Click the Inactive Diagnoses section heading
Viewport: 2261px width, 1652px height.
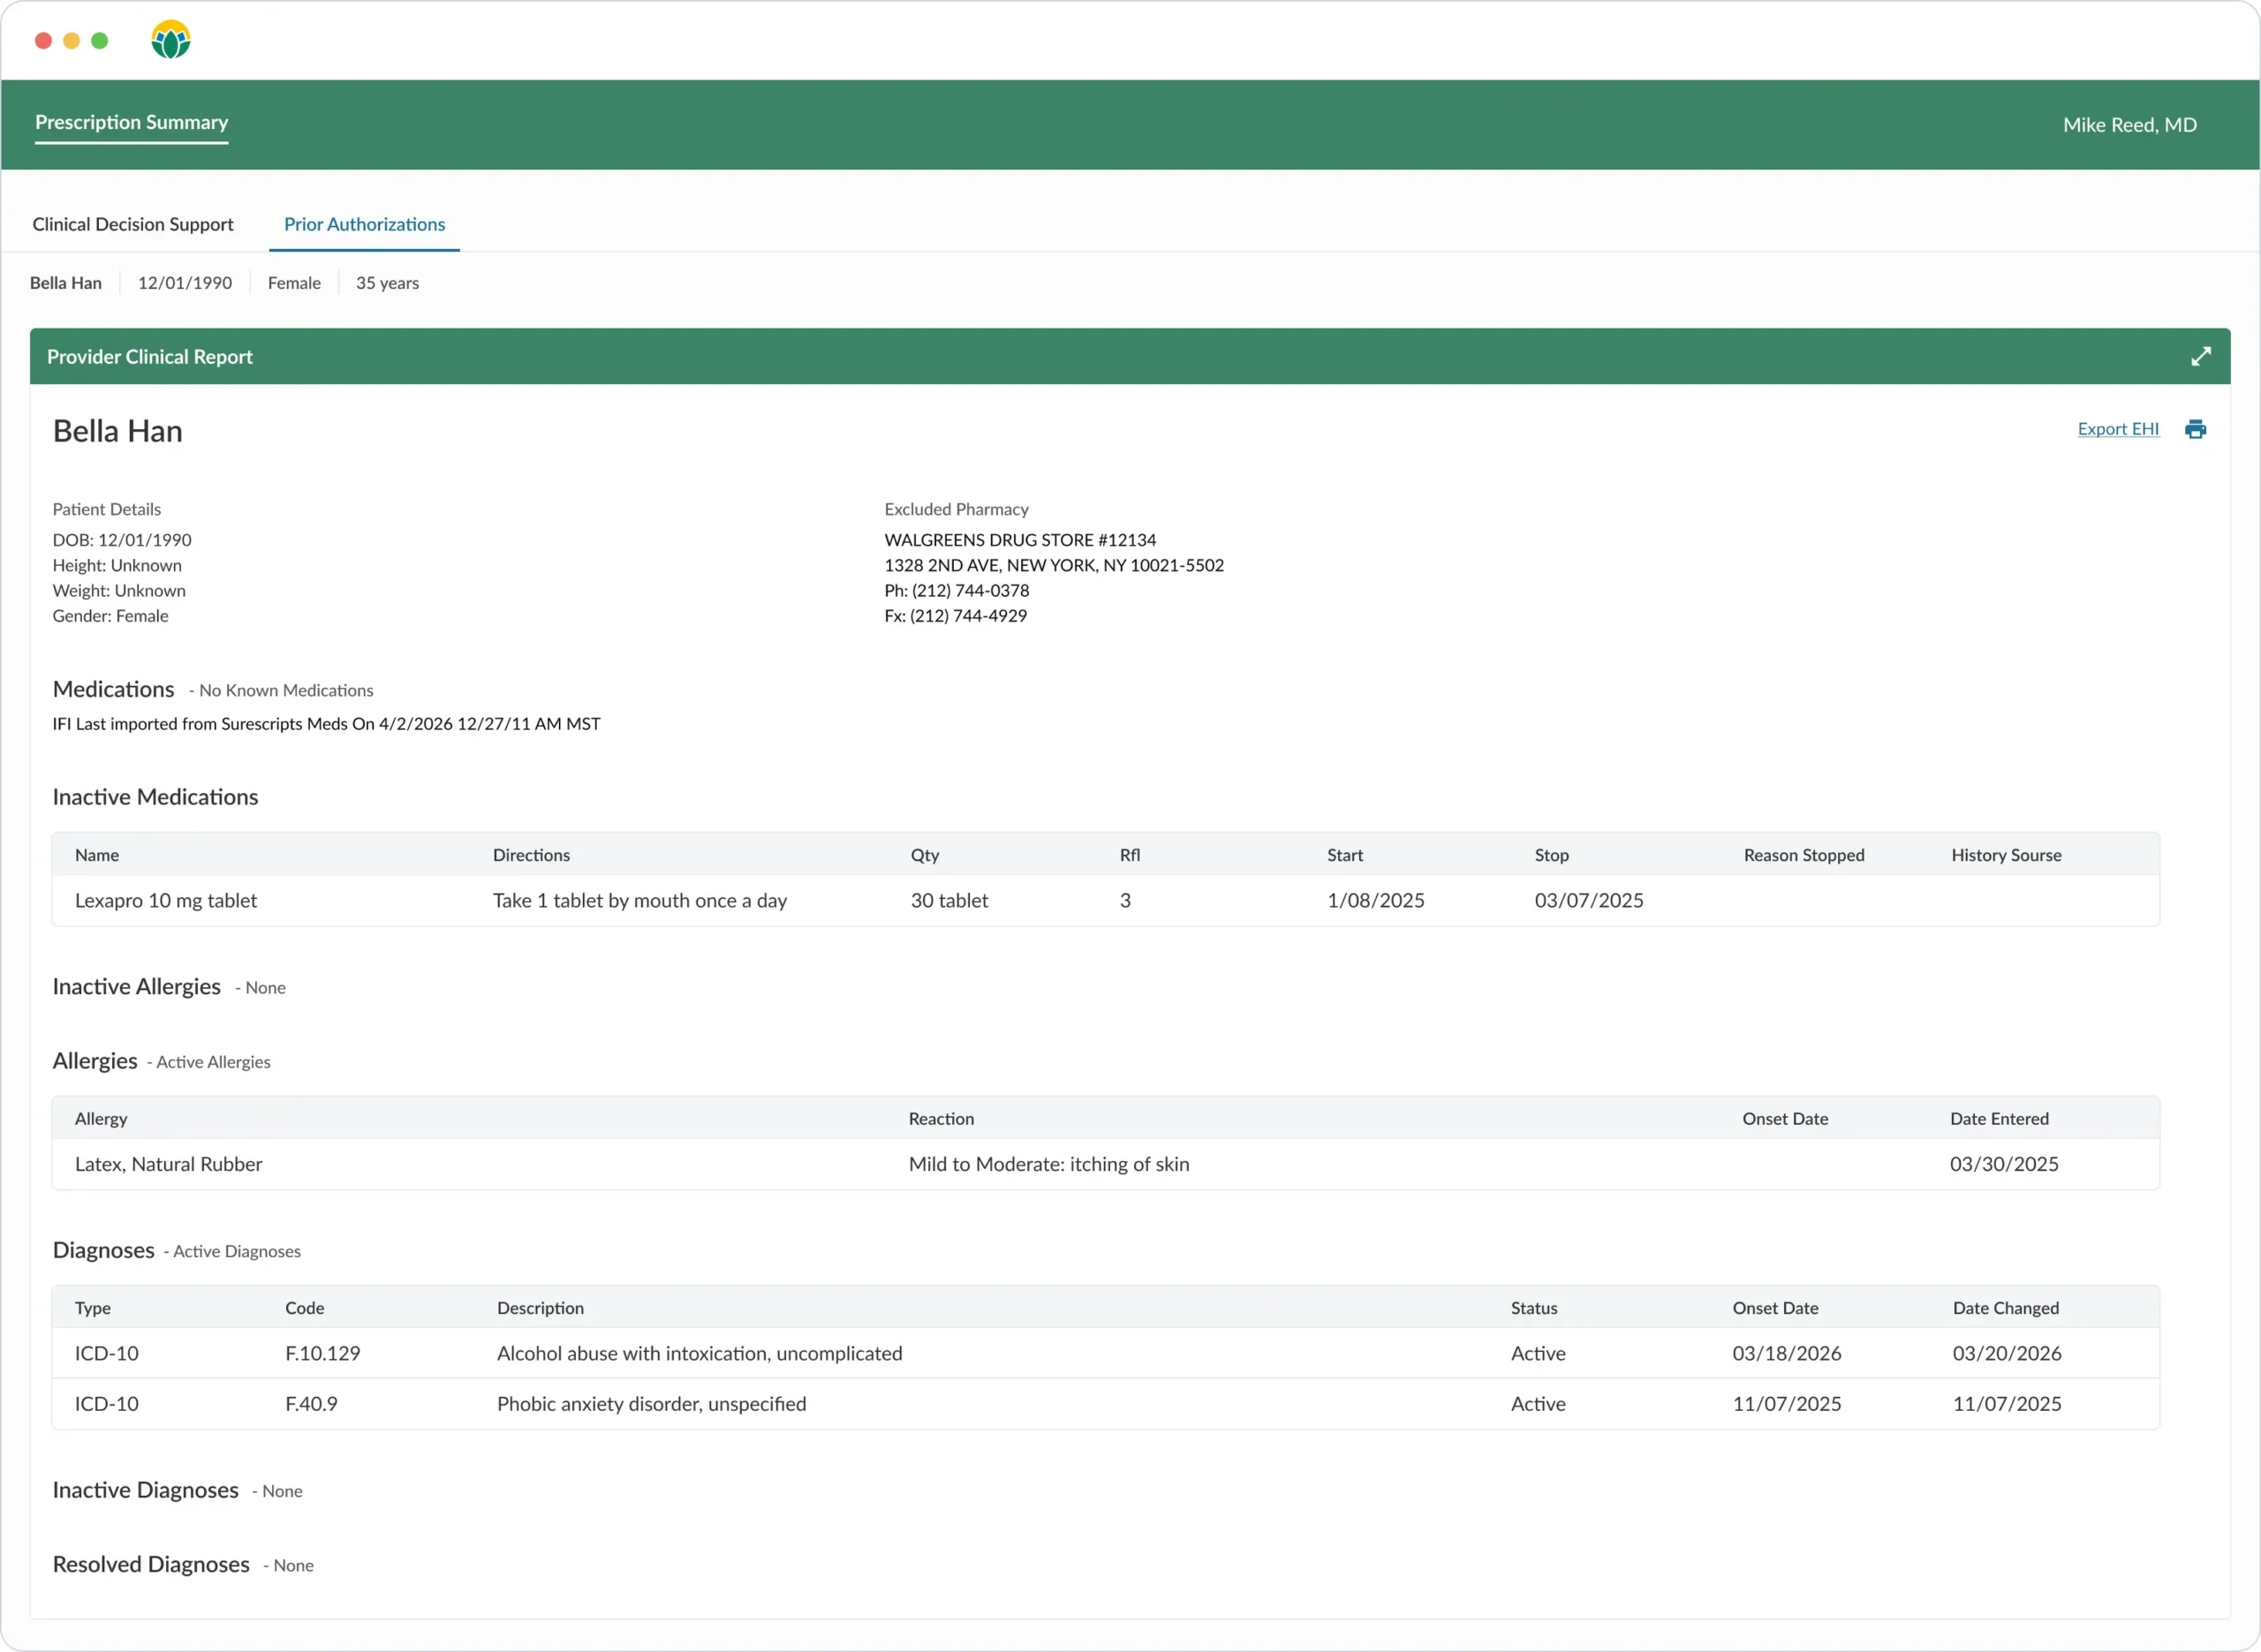pyautogui.click(x=145, y=1489)
